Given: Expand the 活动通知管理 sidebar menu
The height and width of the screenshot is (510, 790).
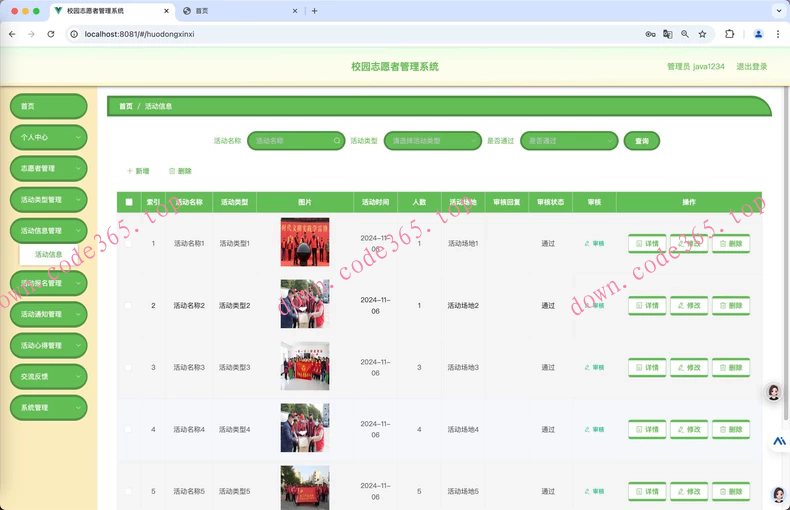Looking at the screenshot, I should point(48,314).
